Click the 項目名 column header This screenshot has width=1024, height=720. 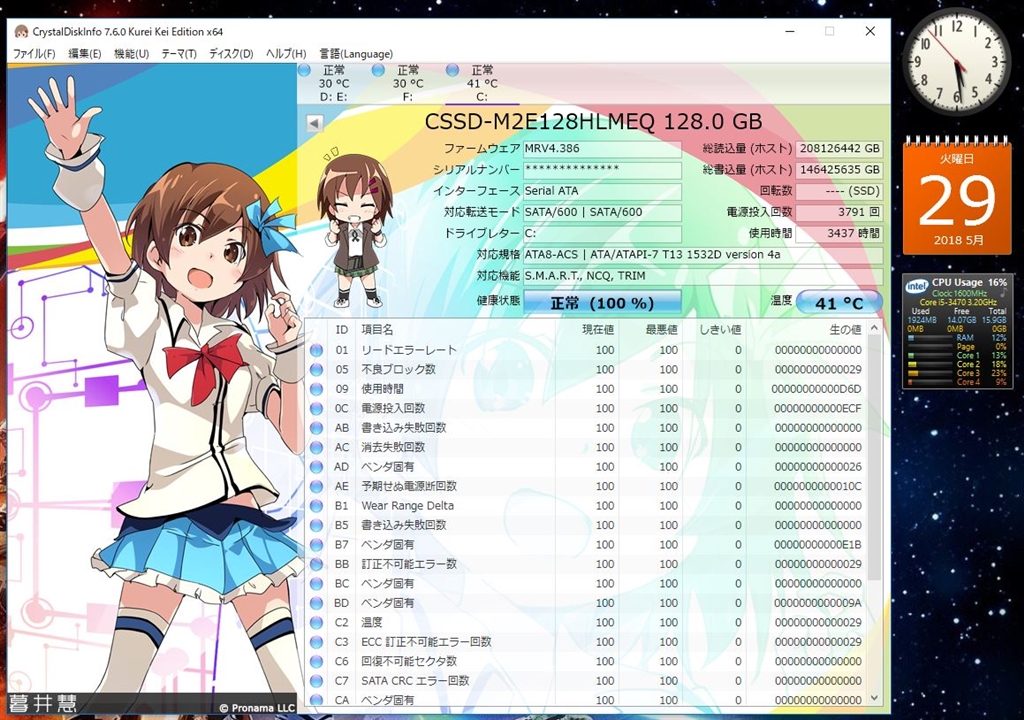(455, 330)
